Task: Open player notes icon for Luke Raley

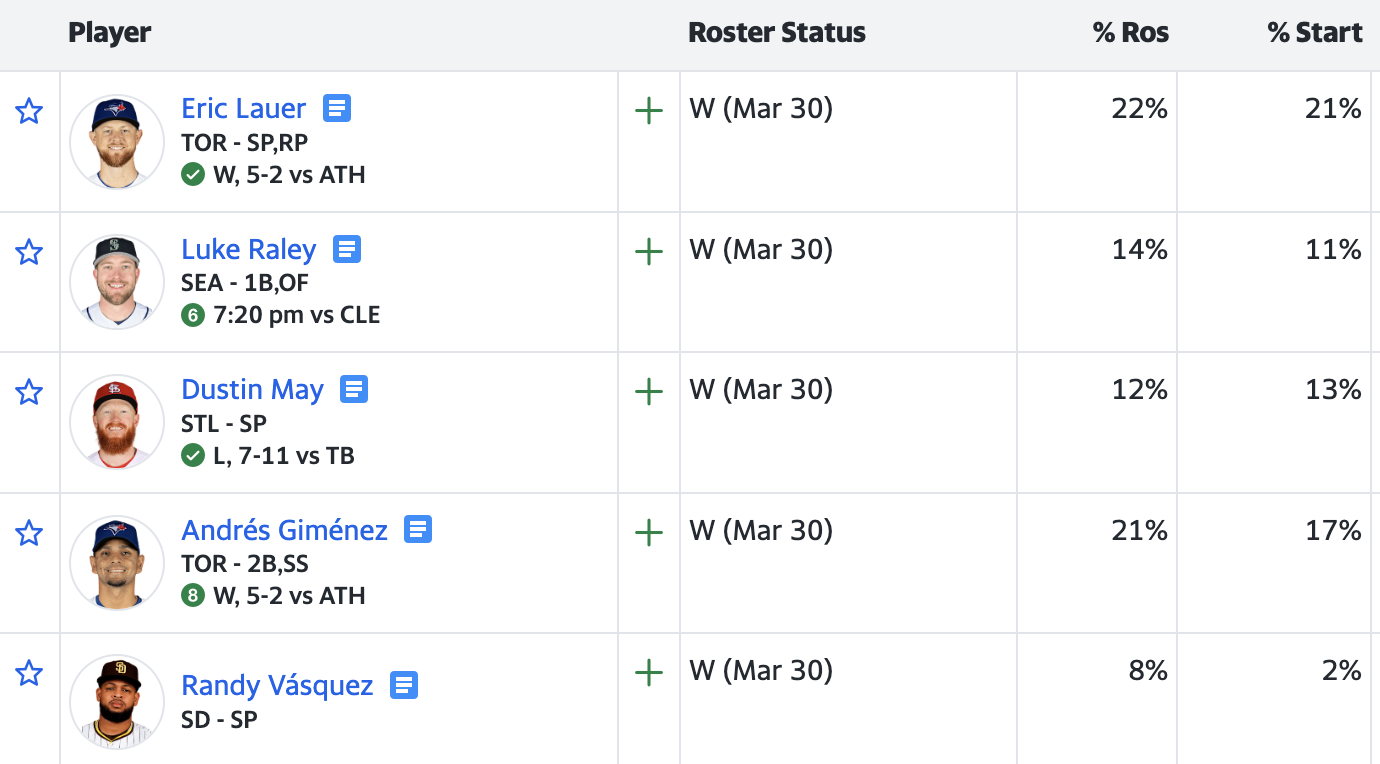Action: point(347,249)
